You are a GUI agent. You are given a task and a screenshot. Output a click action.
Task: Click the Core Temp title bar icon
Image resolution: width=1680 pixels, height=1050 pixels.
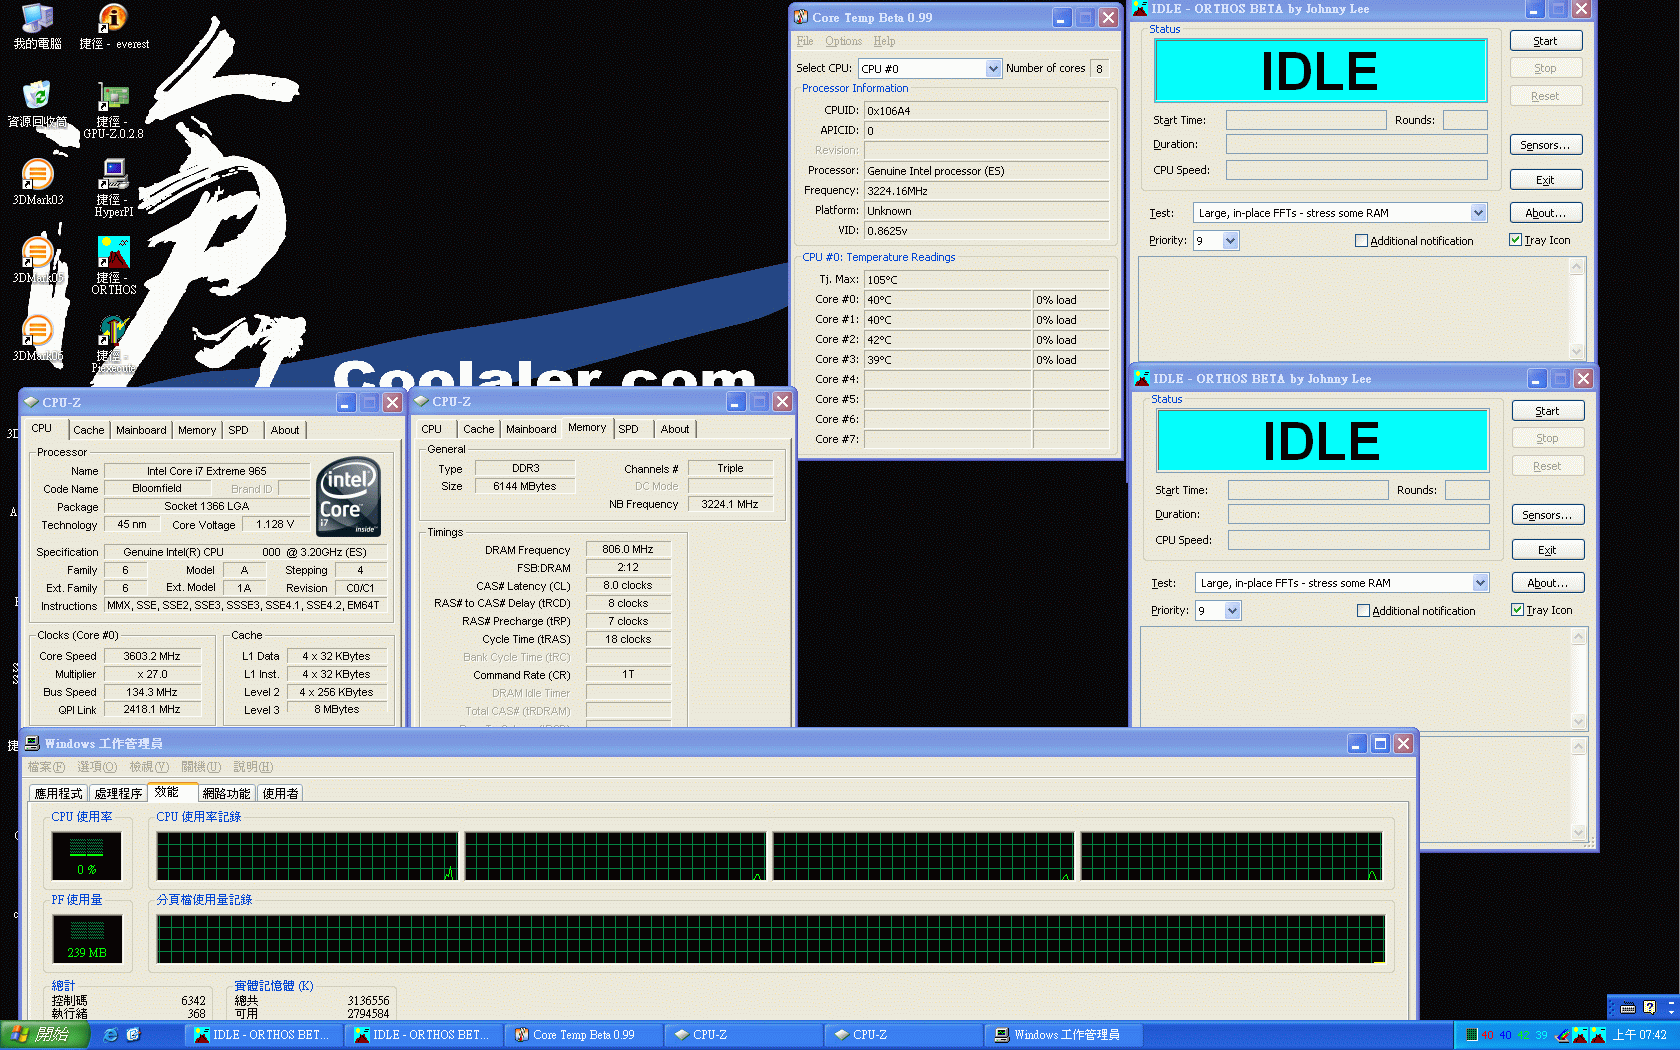point(801,17)
